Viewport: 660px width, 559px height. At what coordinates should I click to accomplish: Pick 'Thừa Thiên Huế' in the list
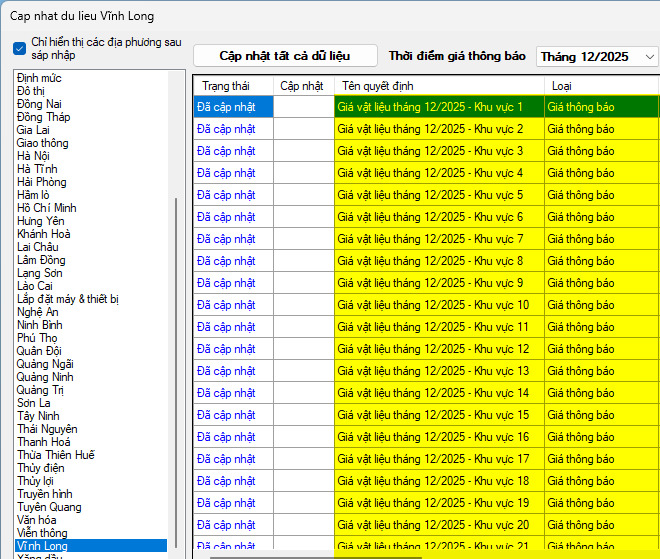[x=56, y=455]
